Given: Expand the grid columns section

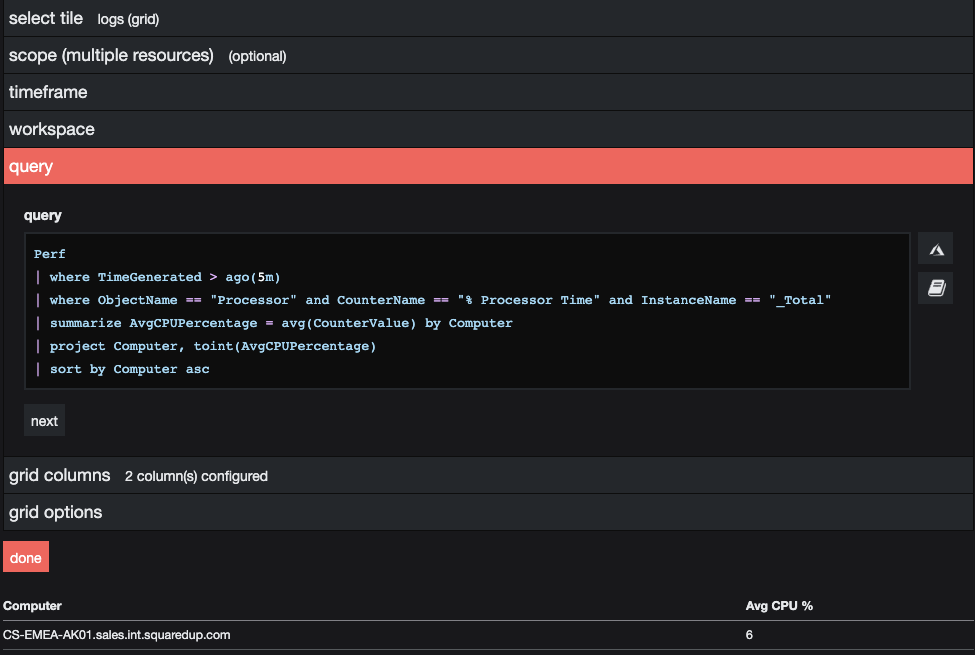Looking at the screenshot, I should pos(59,475).
